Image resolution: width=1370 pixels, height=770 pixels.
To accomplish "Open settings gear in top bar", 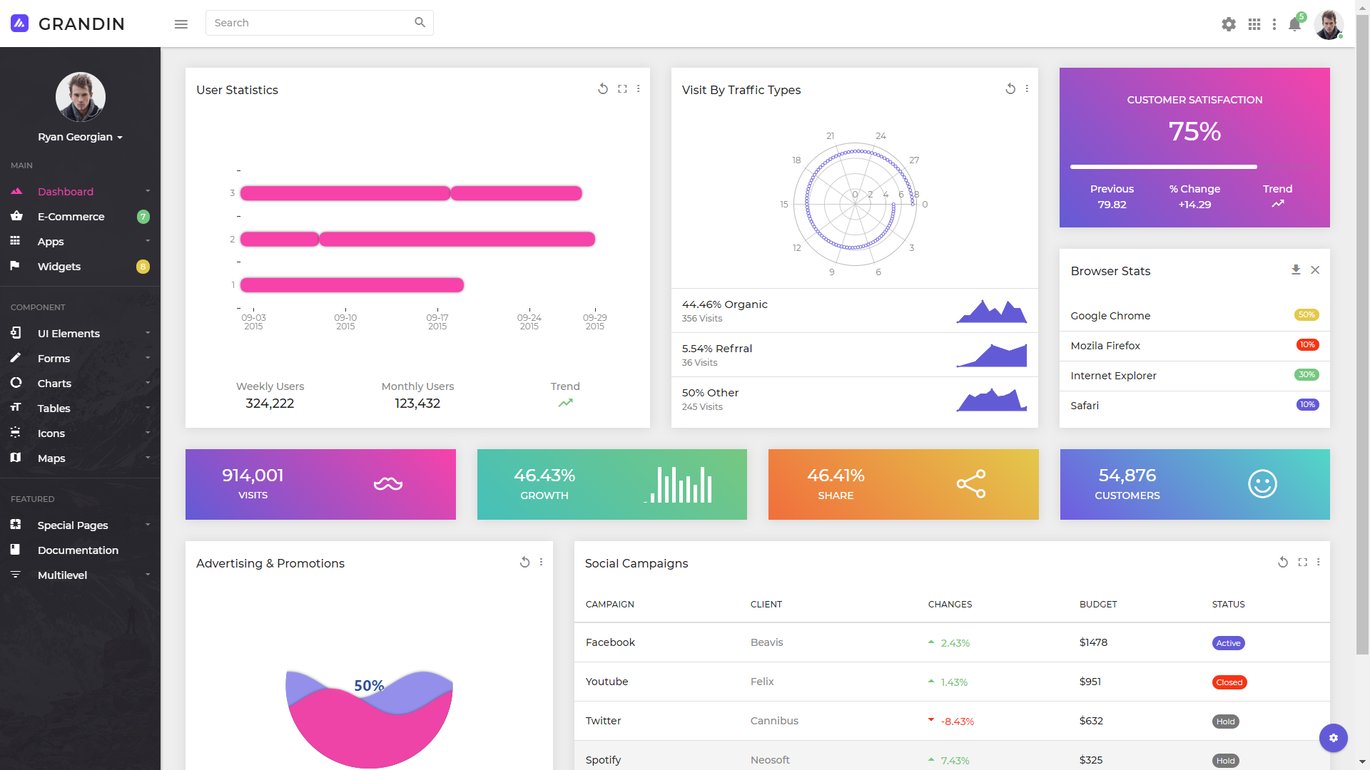I will pyautogui.click(x=1229, y=24).
